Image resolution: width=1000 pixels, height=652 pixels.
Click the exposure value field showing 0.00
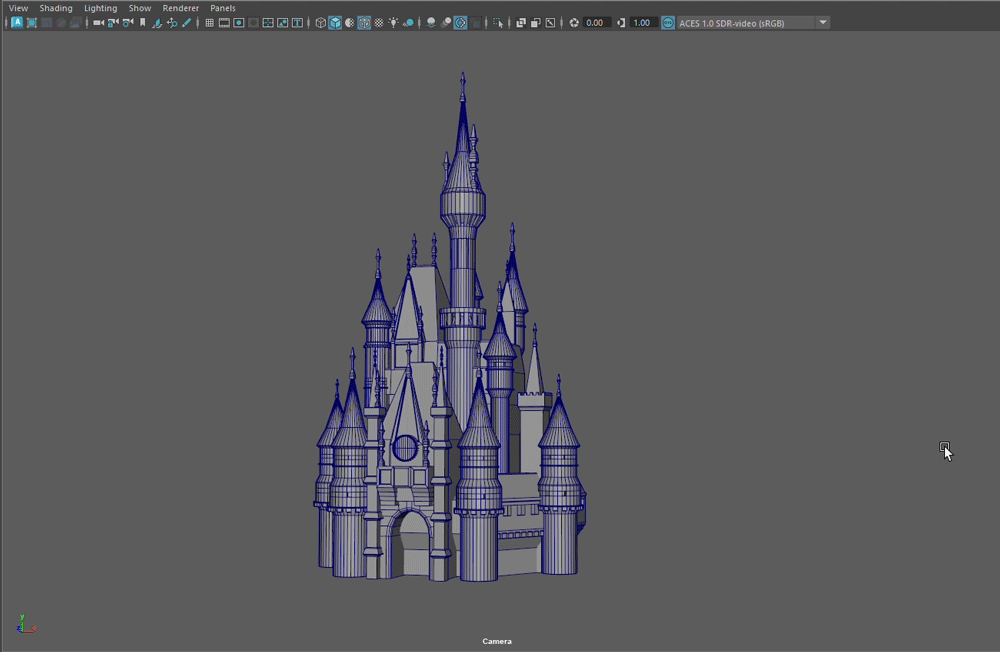point(596,22)
